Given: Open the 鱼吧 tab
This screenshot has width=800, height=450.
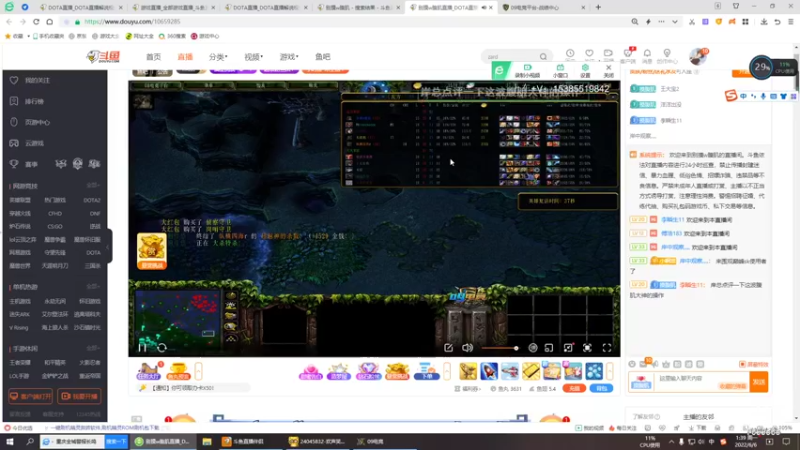Looking at the screenshot, I should pos(322,57).
